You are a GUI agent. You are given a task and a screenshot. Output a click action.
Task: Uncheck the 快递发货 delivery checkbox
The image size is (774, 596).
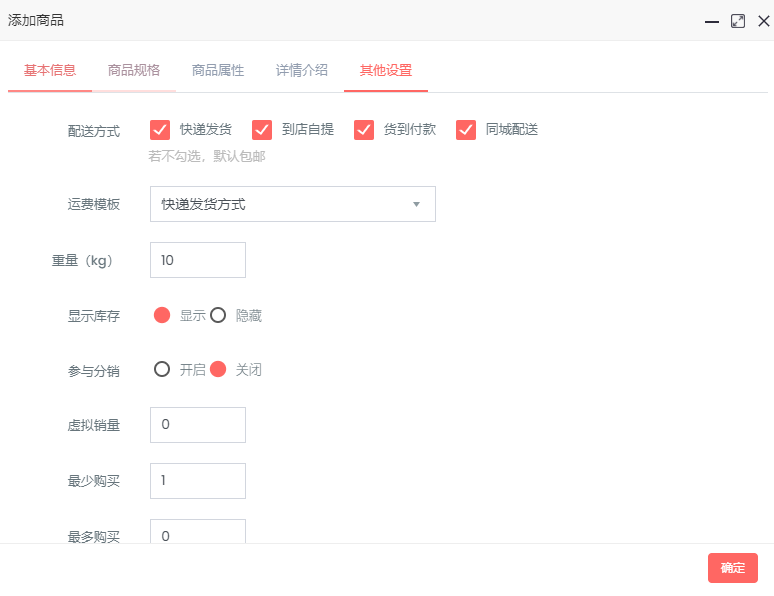pos(159,130)
